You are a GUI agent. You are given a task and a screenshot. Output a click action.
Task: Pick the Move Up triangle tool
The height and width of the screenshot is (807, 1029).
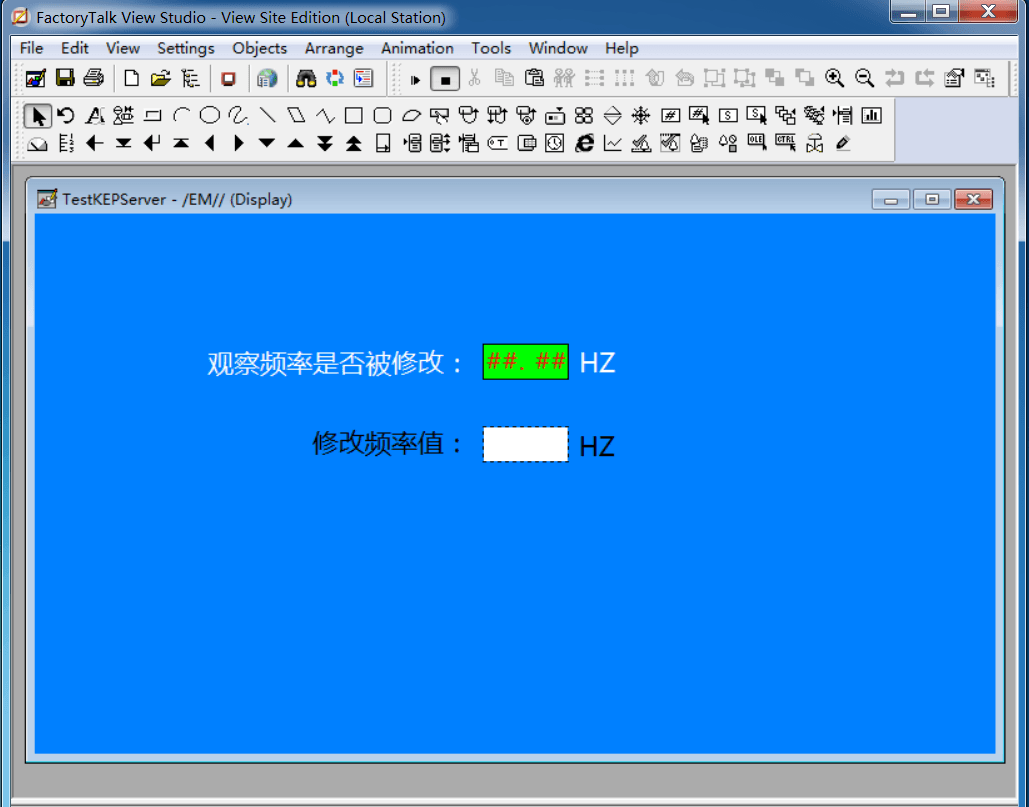point(296,144)
